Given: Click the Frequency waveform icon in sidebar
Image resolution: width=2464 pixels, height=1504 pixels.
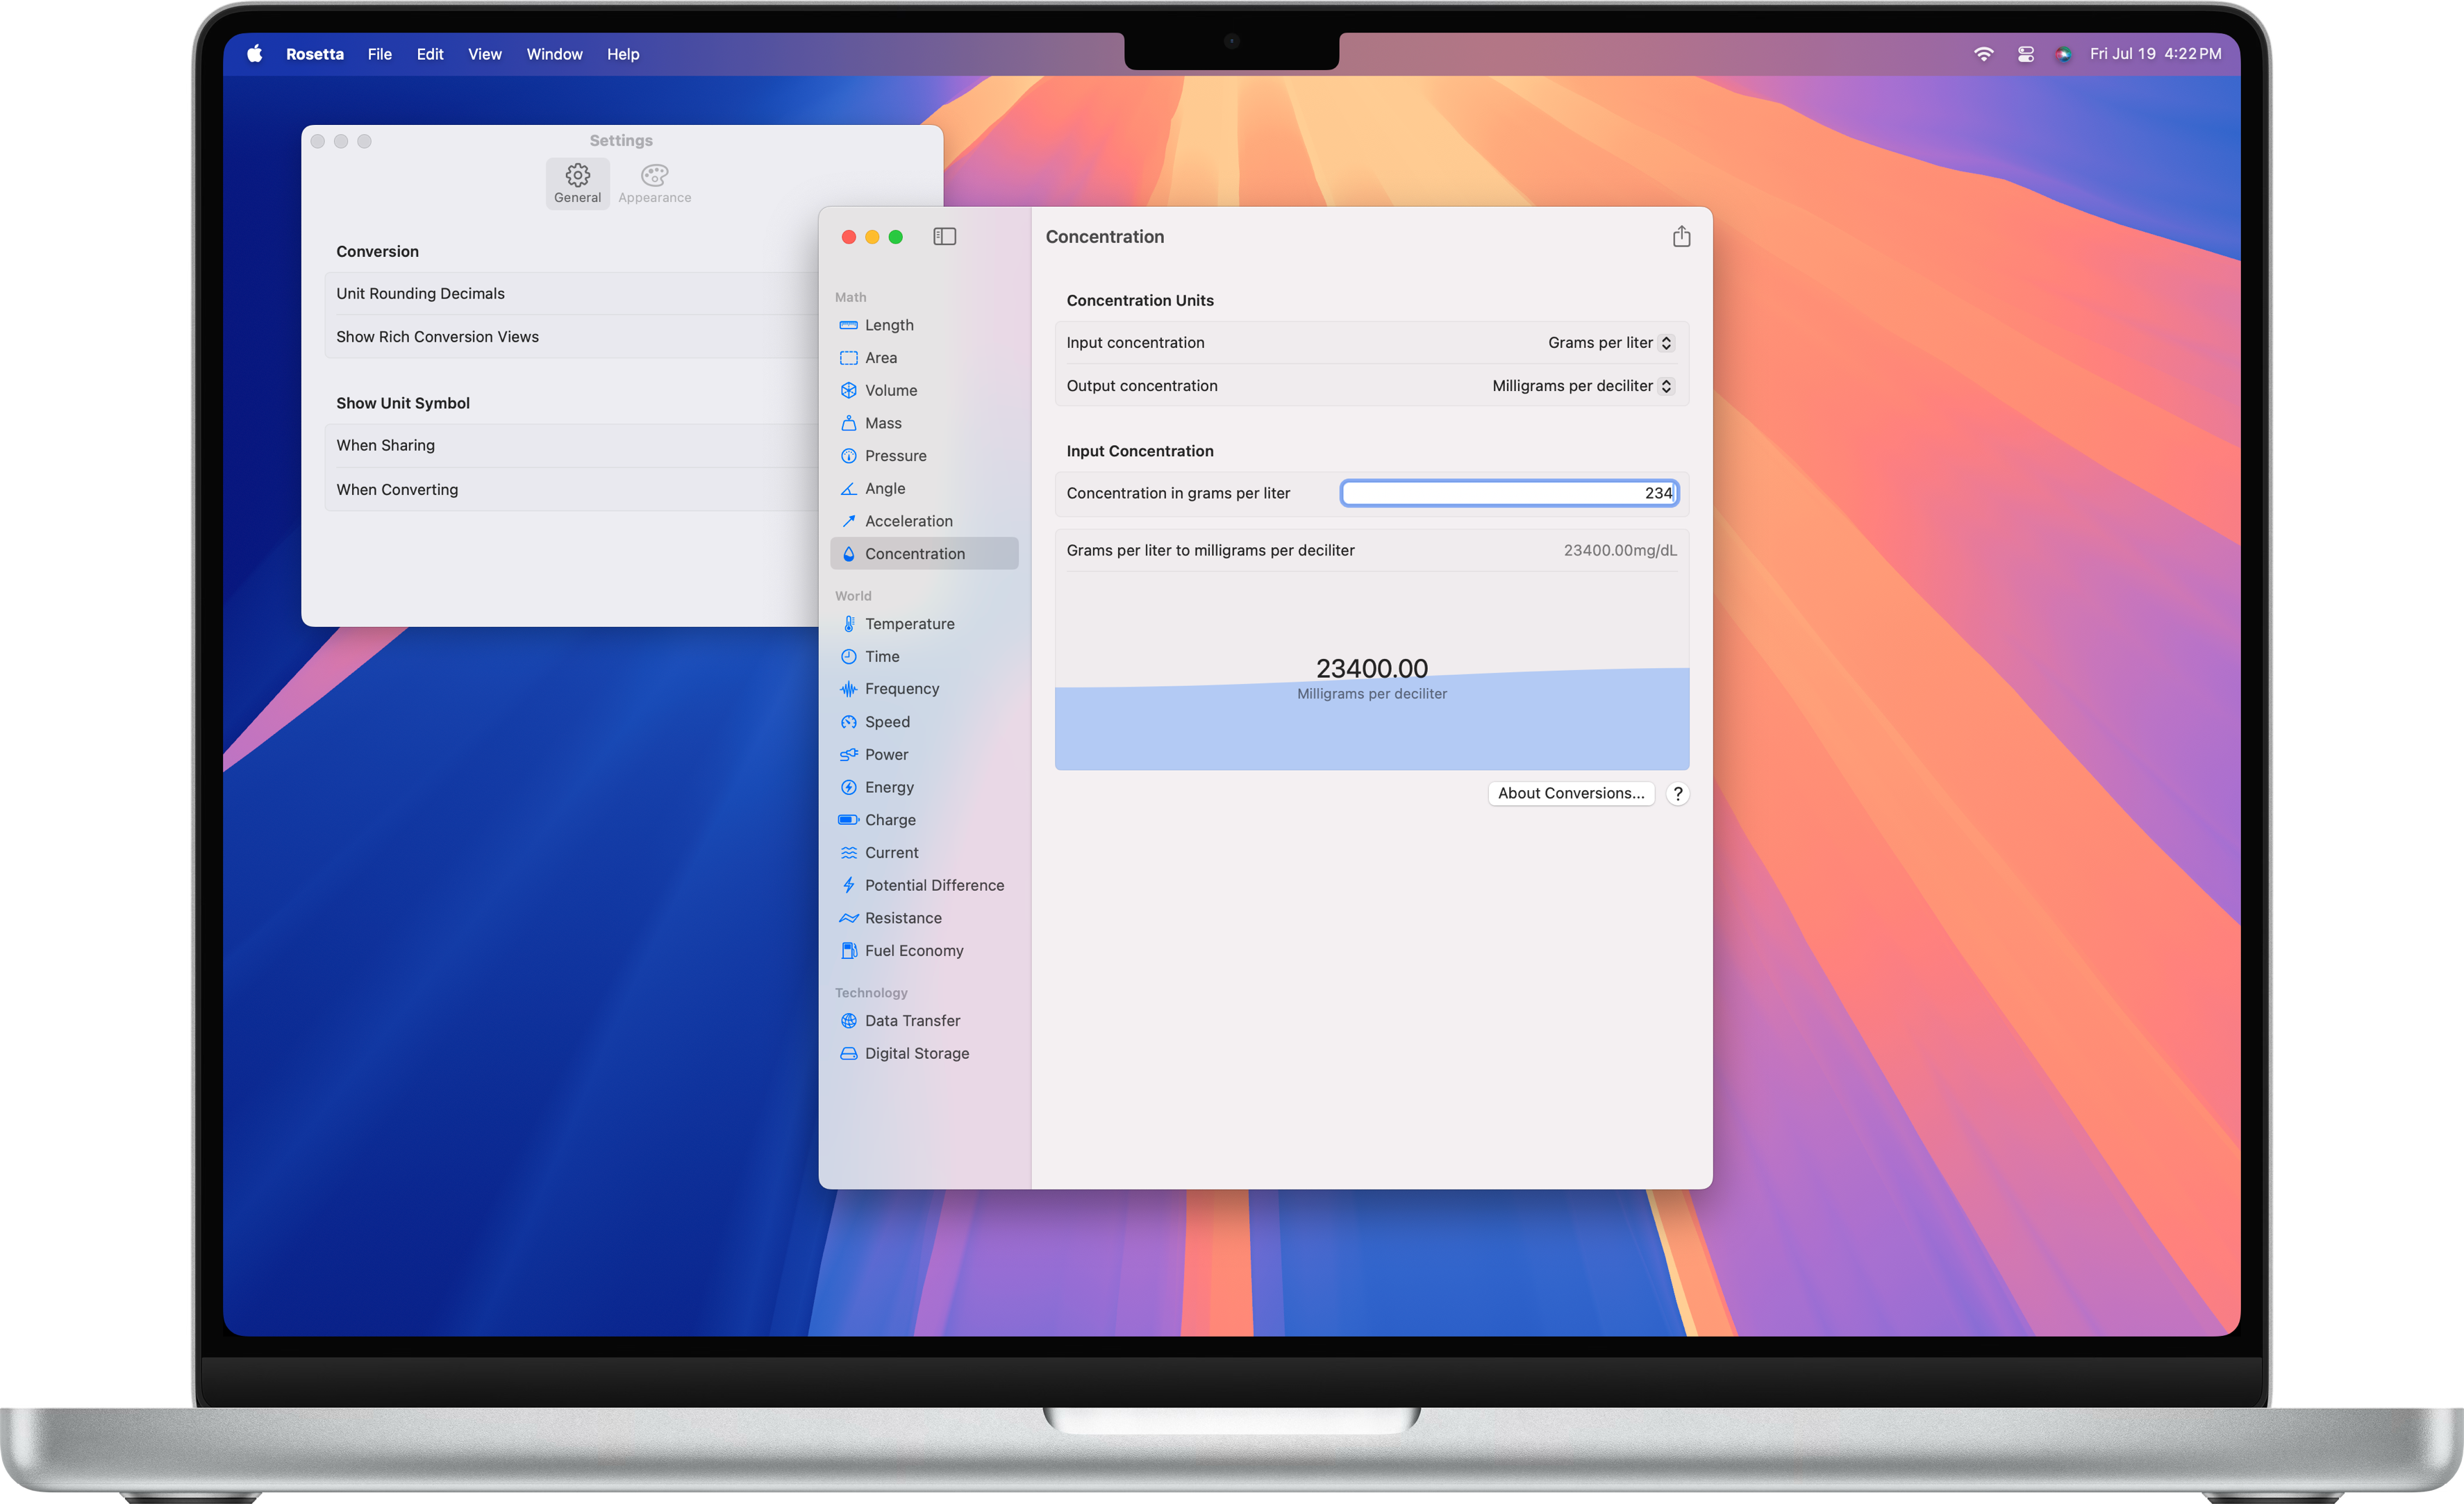Looking at the screenshot, I should point(848,689).
